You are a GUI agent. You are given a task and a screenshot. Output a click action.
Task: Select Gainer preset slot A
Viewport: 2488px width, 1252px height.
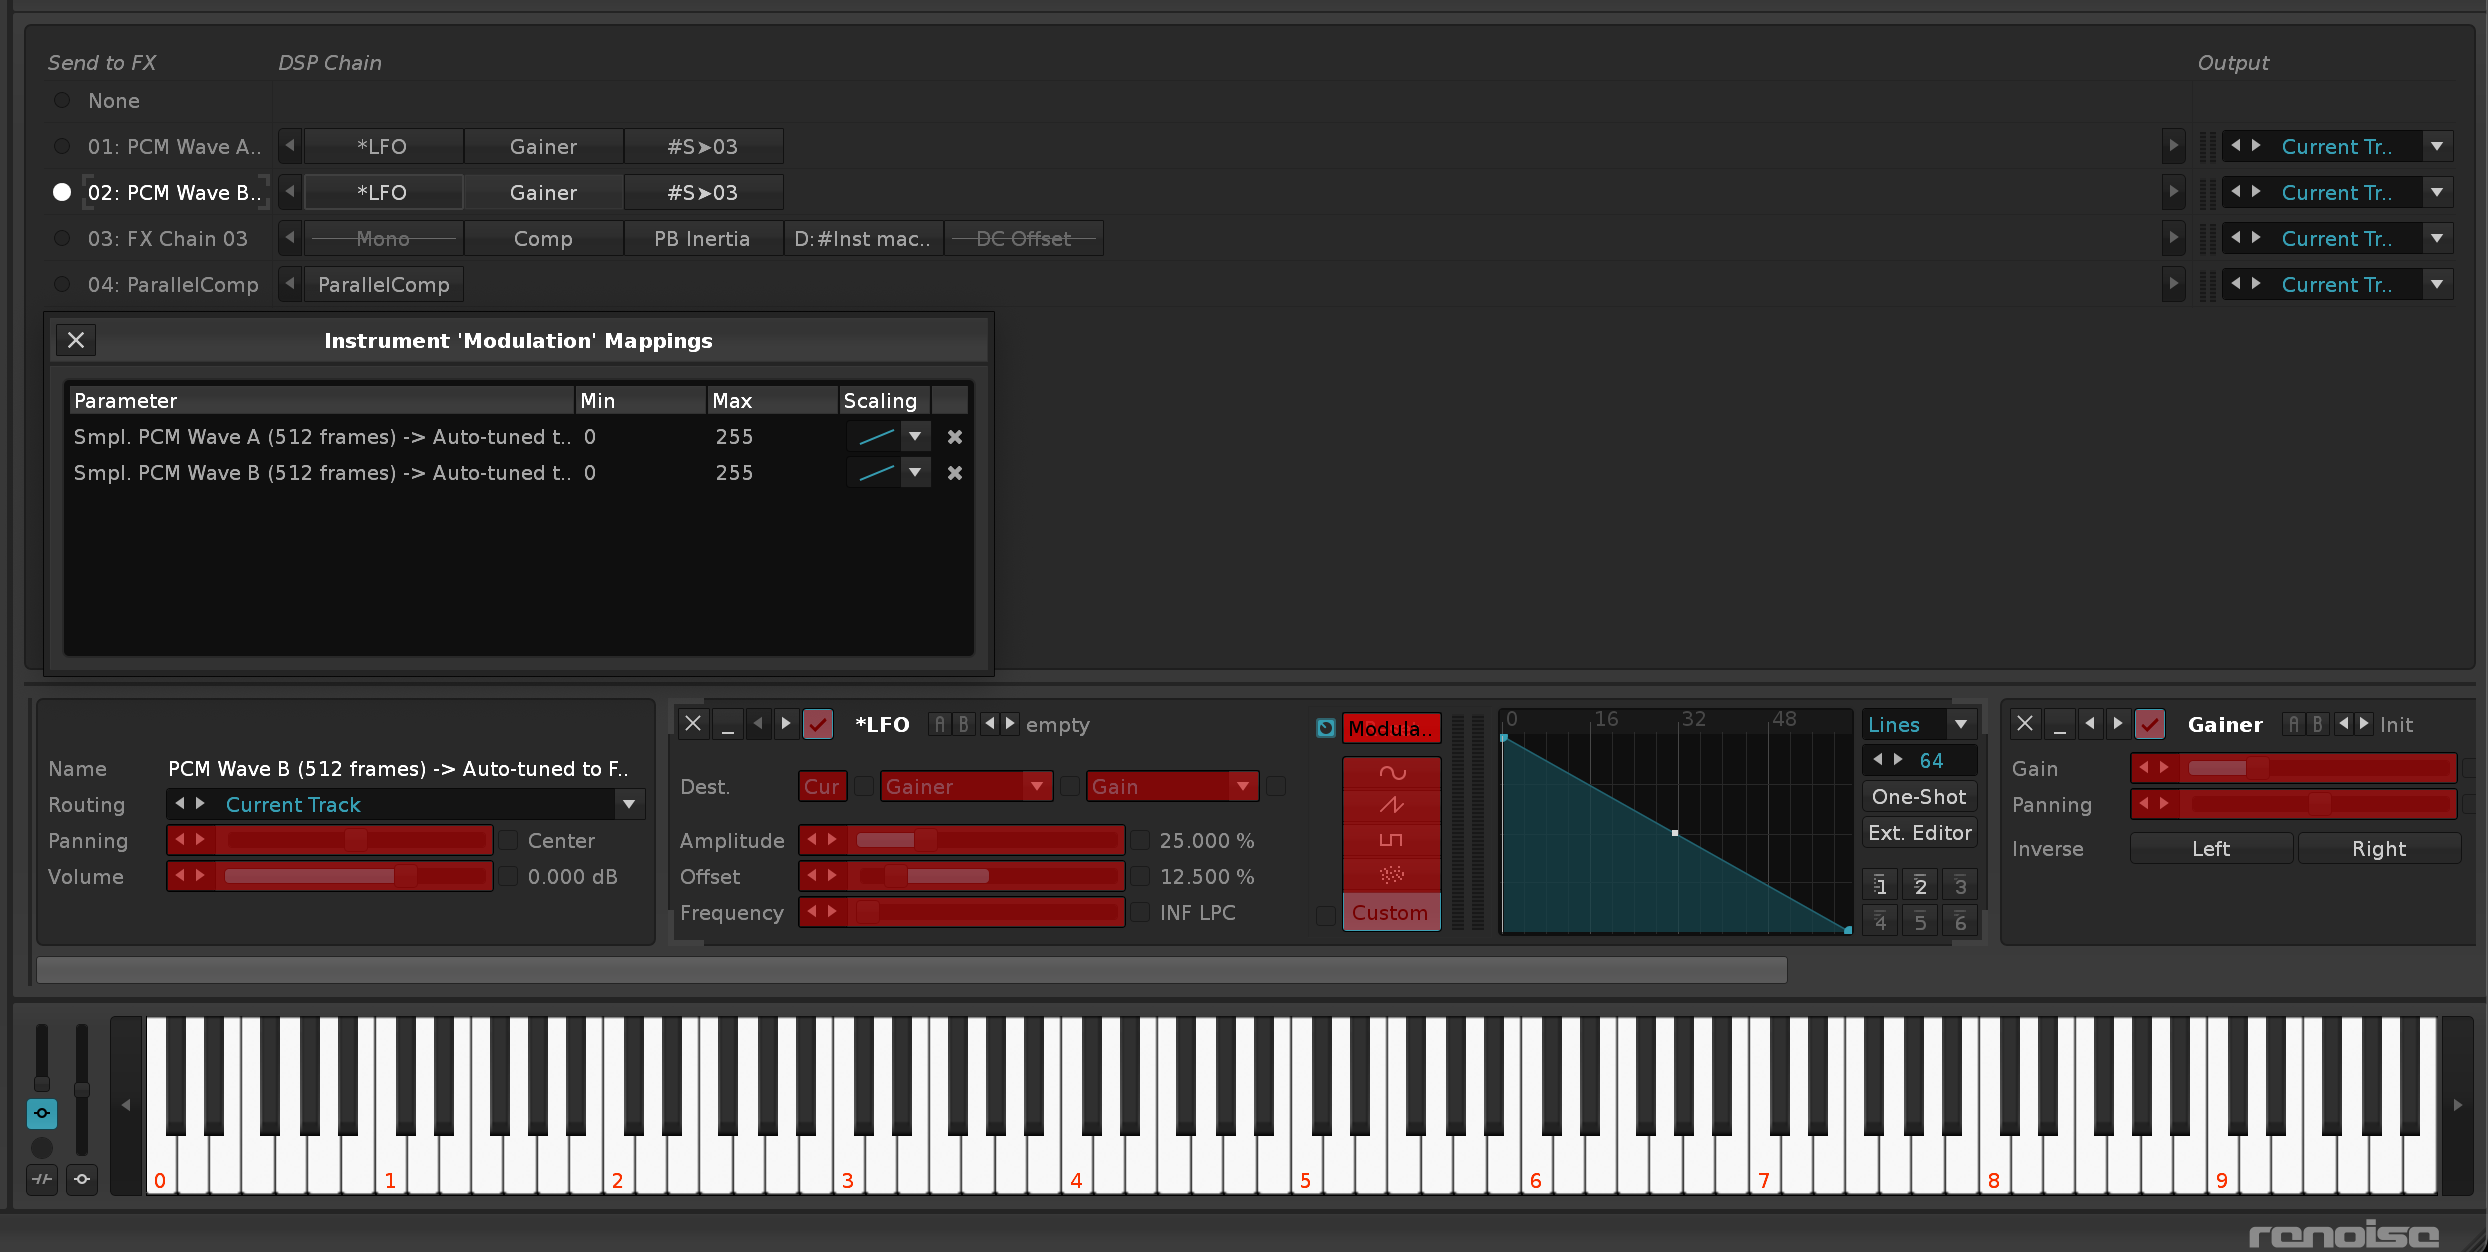[x=2294, y=724]
